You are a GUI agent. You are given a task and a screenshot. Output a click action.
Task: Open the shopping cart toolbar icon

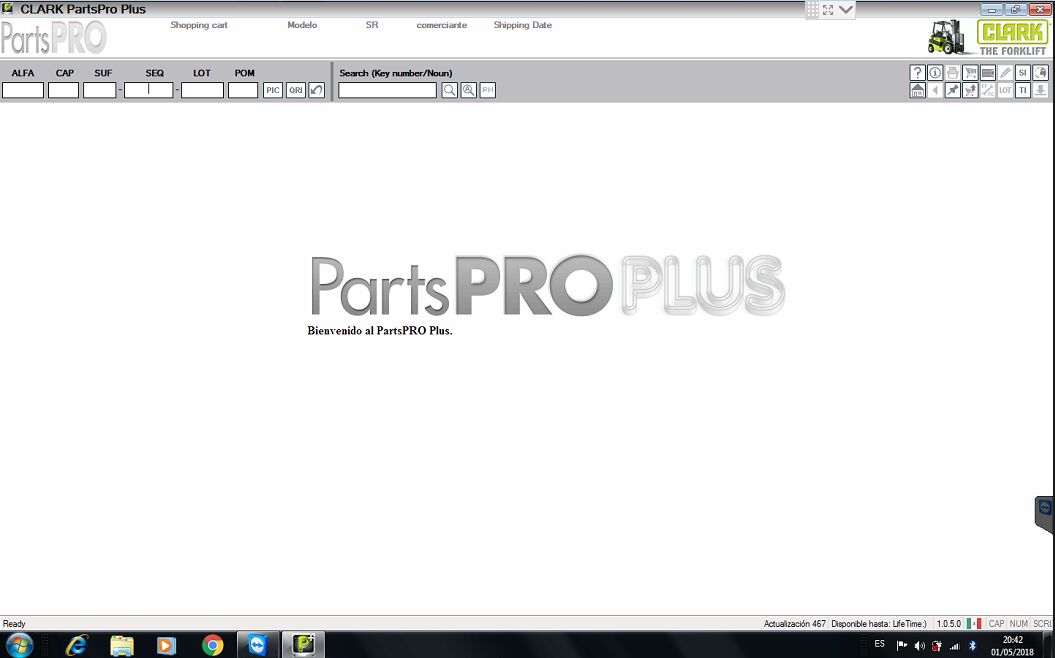click(x=970, y=73)
